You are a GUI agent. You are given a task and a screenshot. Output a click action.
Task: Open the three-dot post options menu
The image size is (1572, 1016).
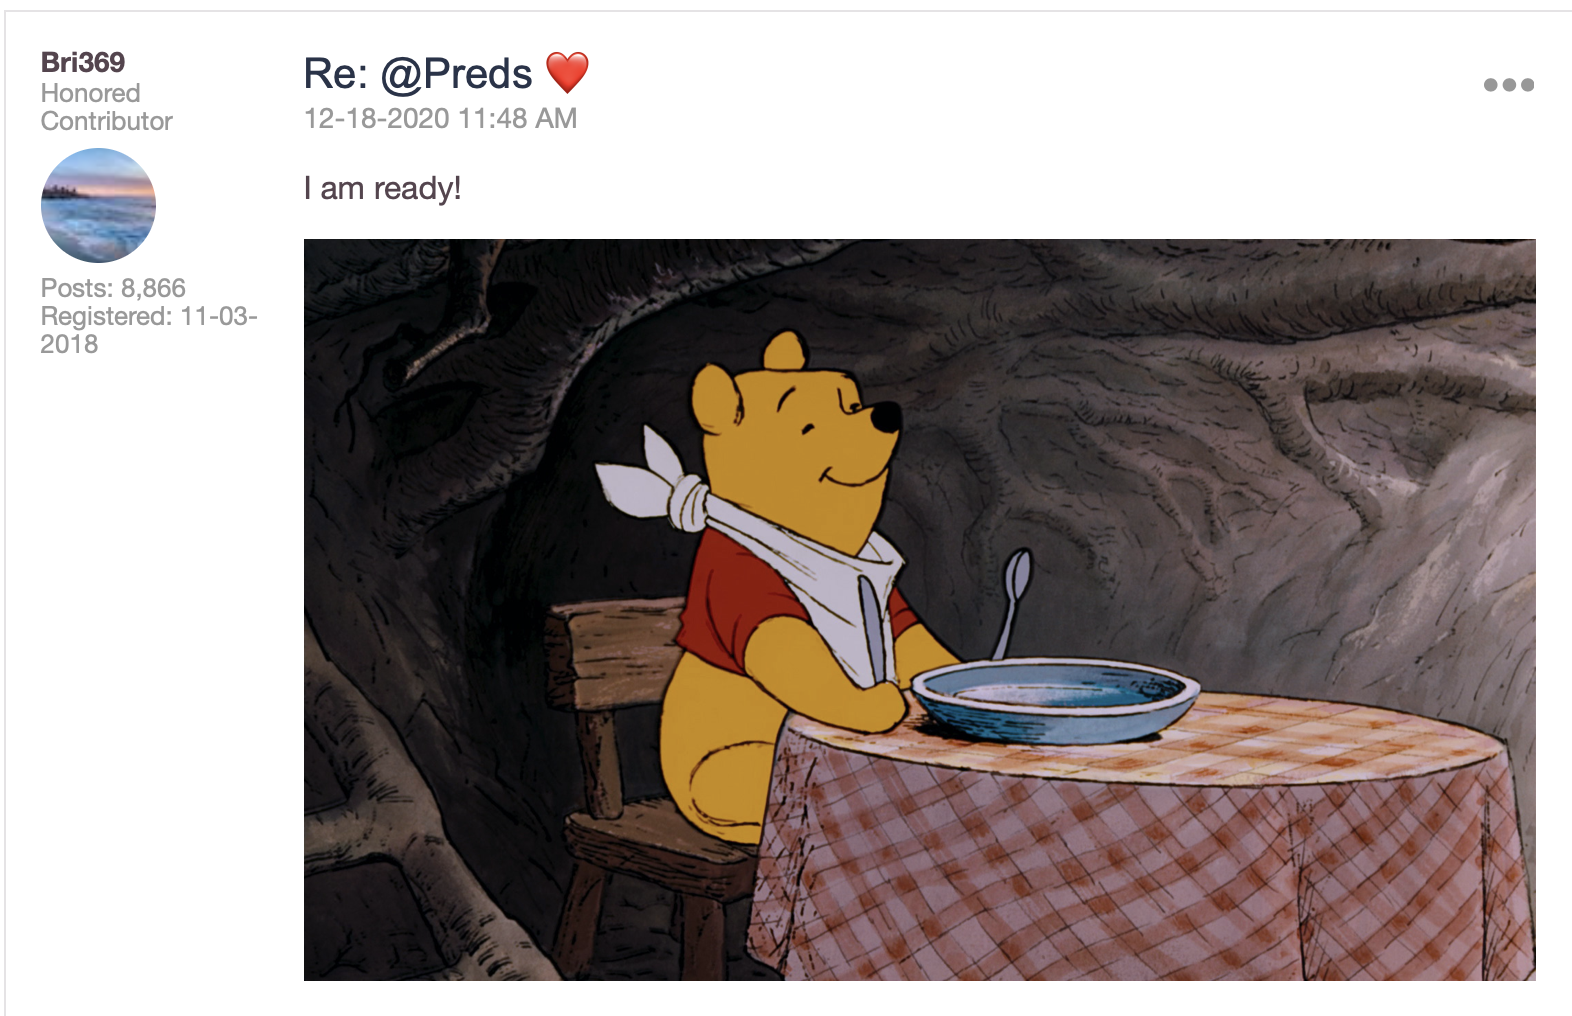1508,85
